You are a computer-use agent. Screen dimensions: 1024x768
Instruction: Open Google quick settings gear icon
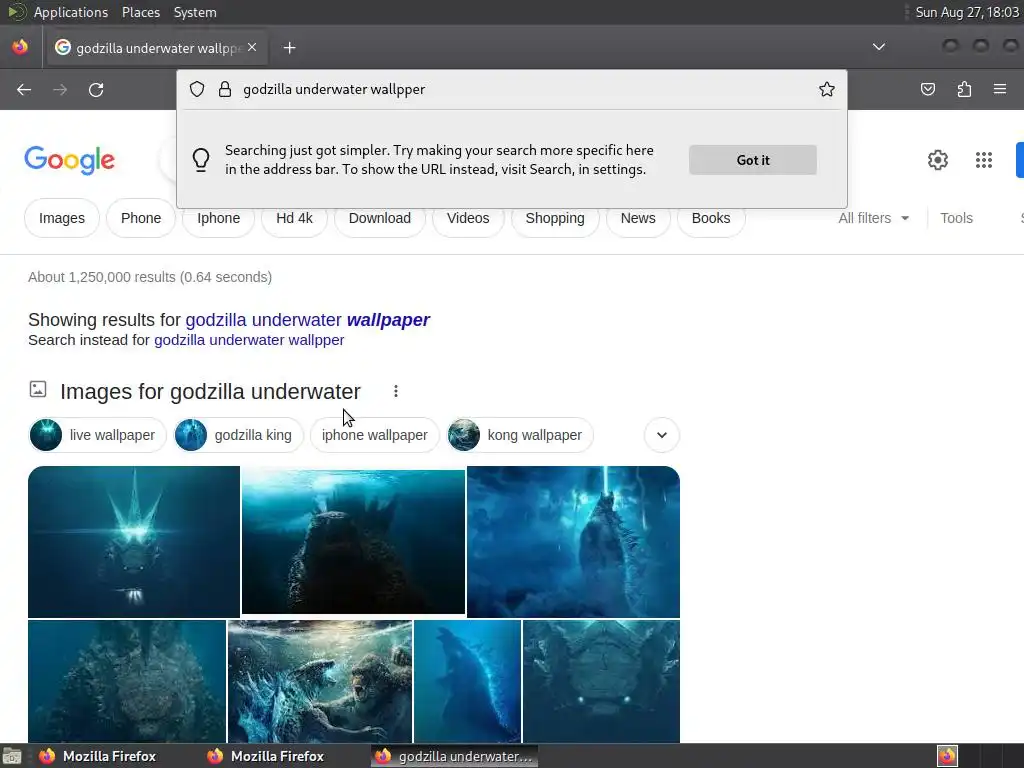938,160
